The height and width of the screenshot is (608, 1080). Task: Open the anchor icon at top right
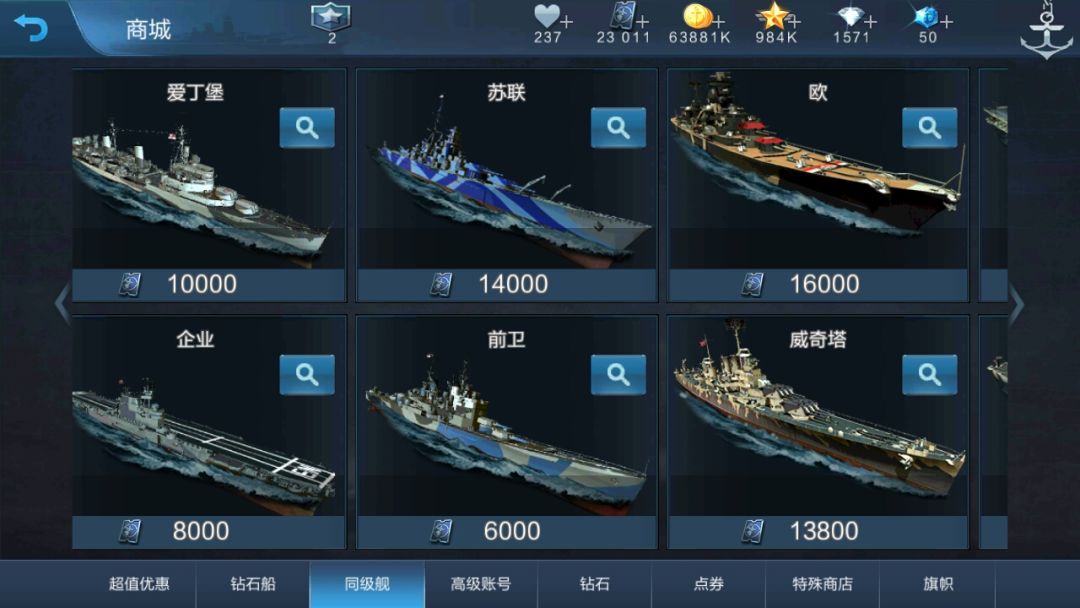pyautogui.click(x=1046, y=30)
